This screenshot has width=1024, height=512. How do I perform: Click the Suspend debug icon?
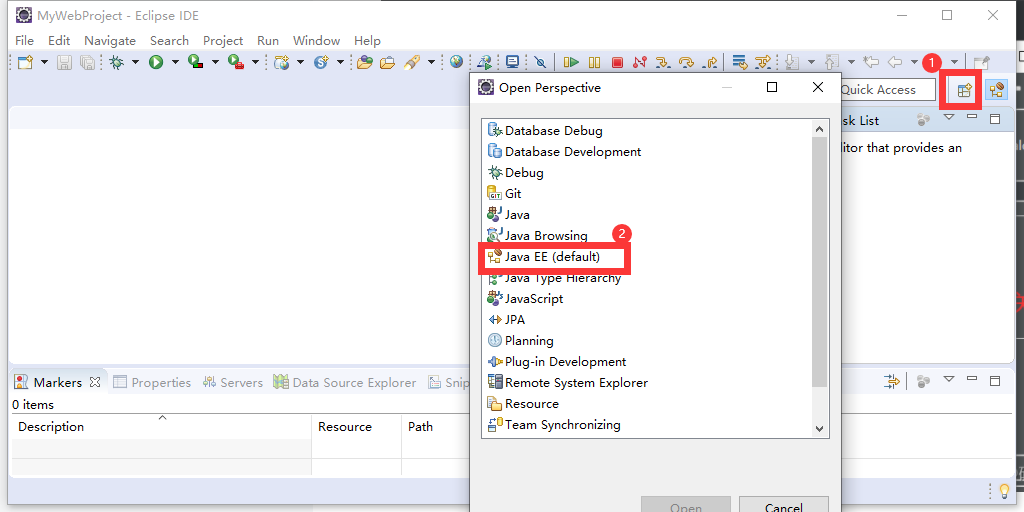tap(594, 62)
